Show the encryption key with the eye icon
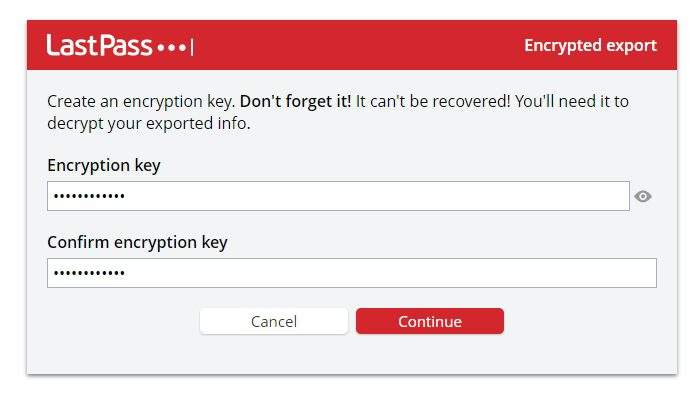The height and width of the screenshot is (399, 692). 643,196
